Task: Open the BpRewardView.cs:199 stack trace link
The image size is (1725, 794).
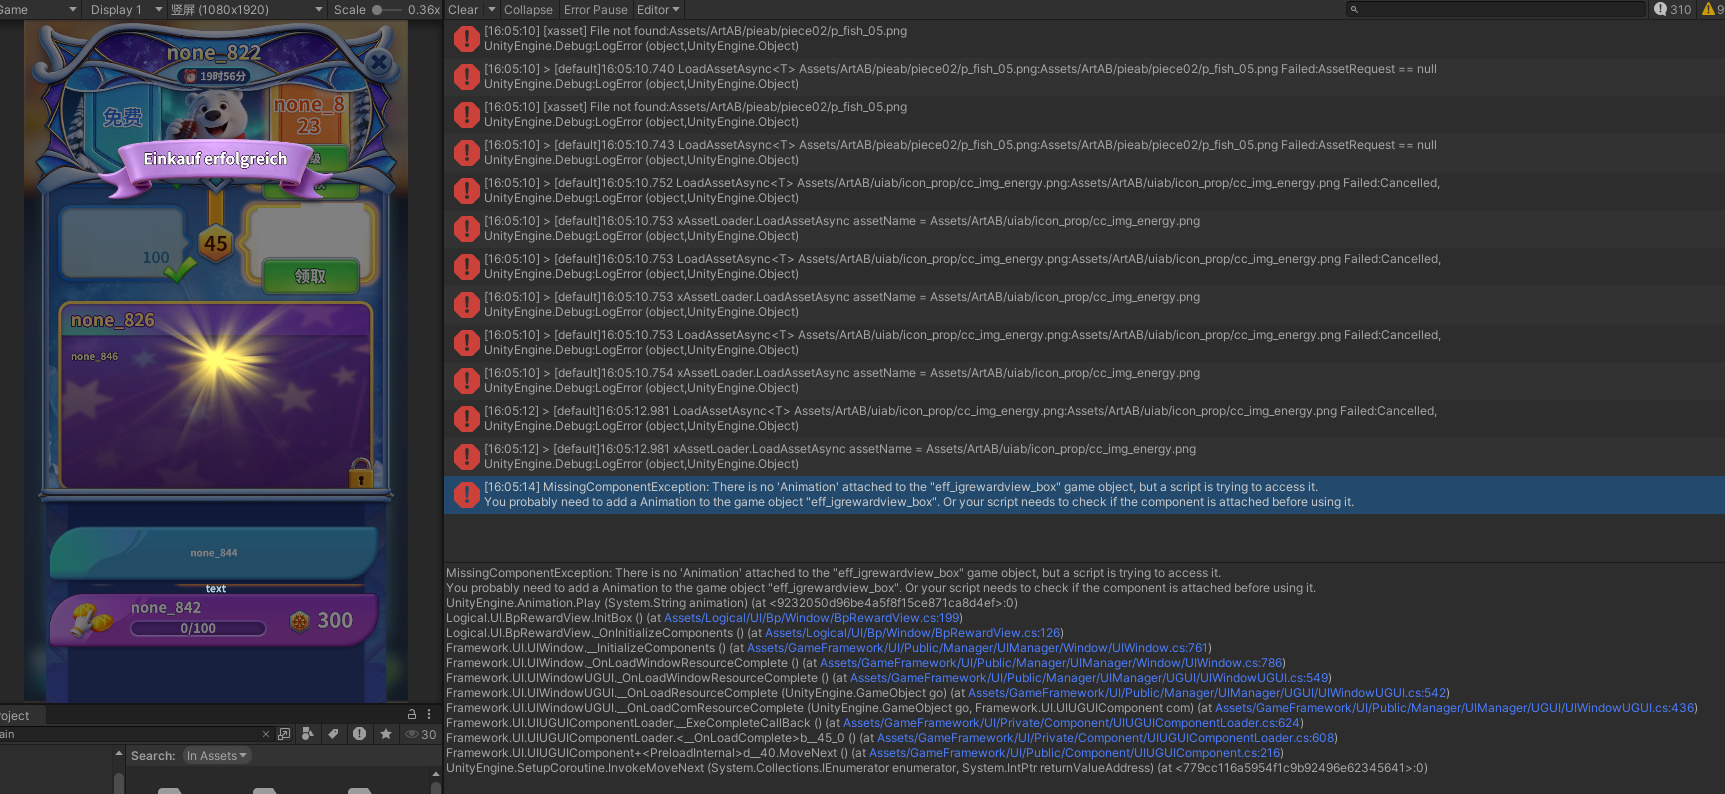Action: 812,618
